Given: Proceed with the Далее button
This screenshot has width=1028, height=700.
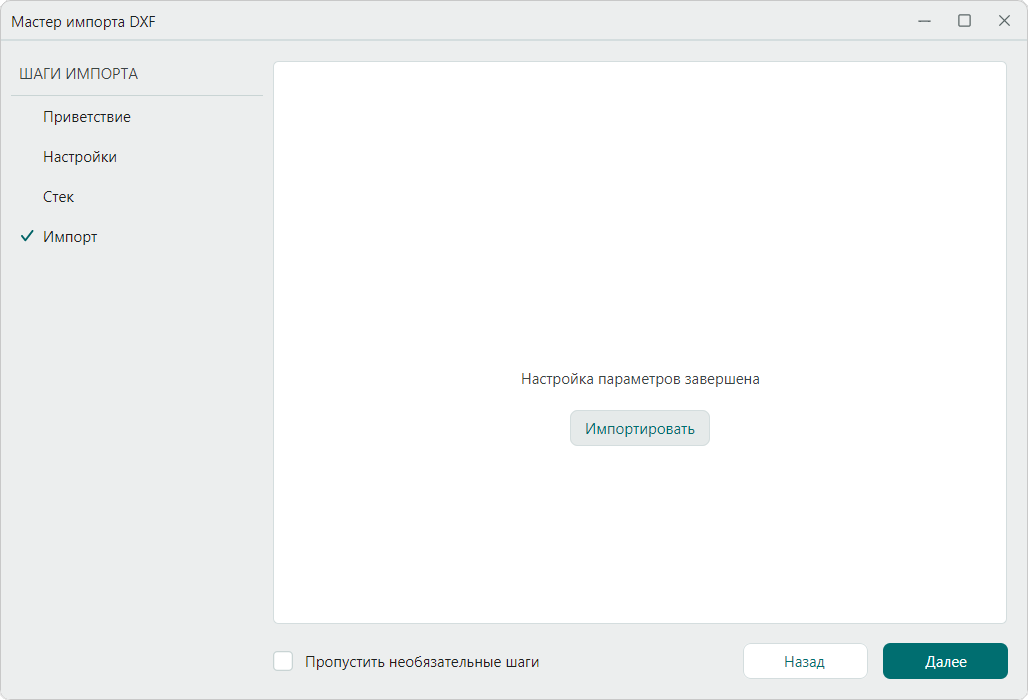Looking at the screenshot, I should click(x=945, y=661).
